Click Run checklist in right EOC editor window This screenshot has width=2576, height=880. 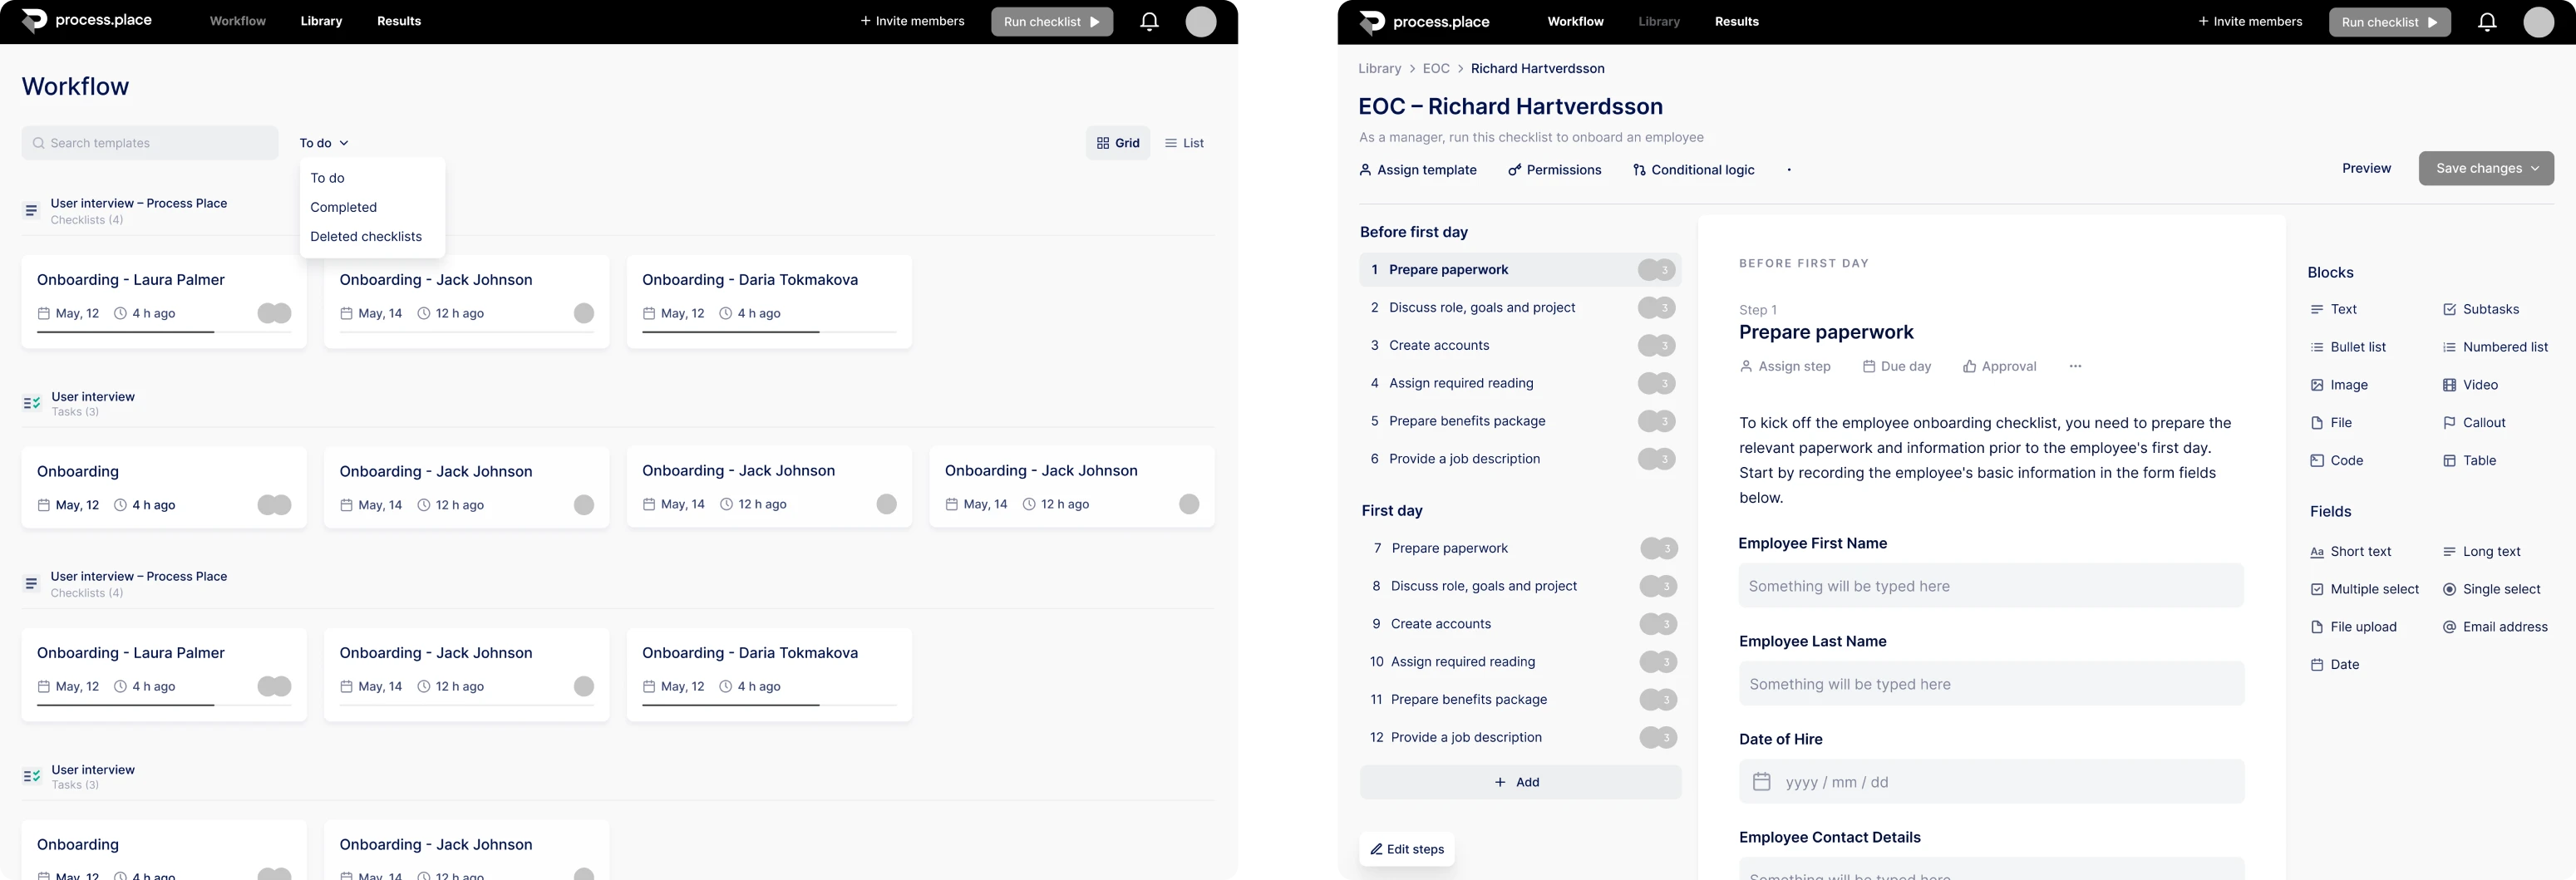tap(2389, 22)
